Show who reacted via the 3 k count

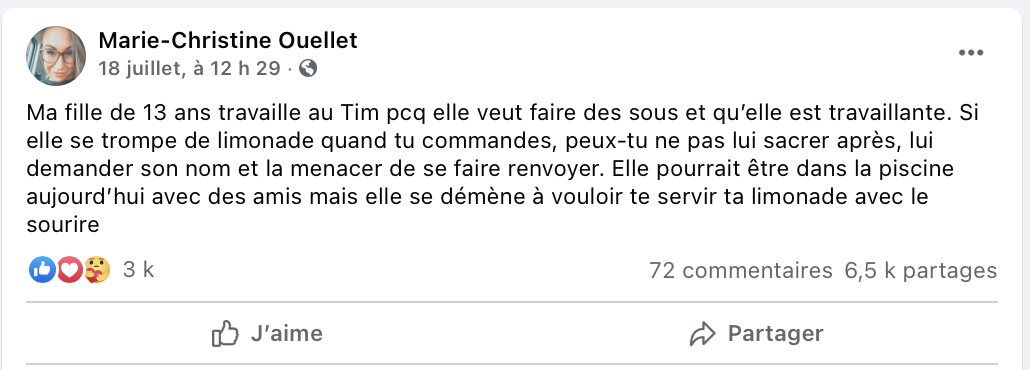(138, 269)
